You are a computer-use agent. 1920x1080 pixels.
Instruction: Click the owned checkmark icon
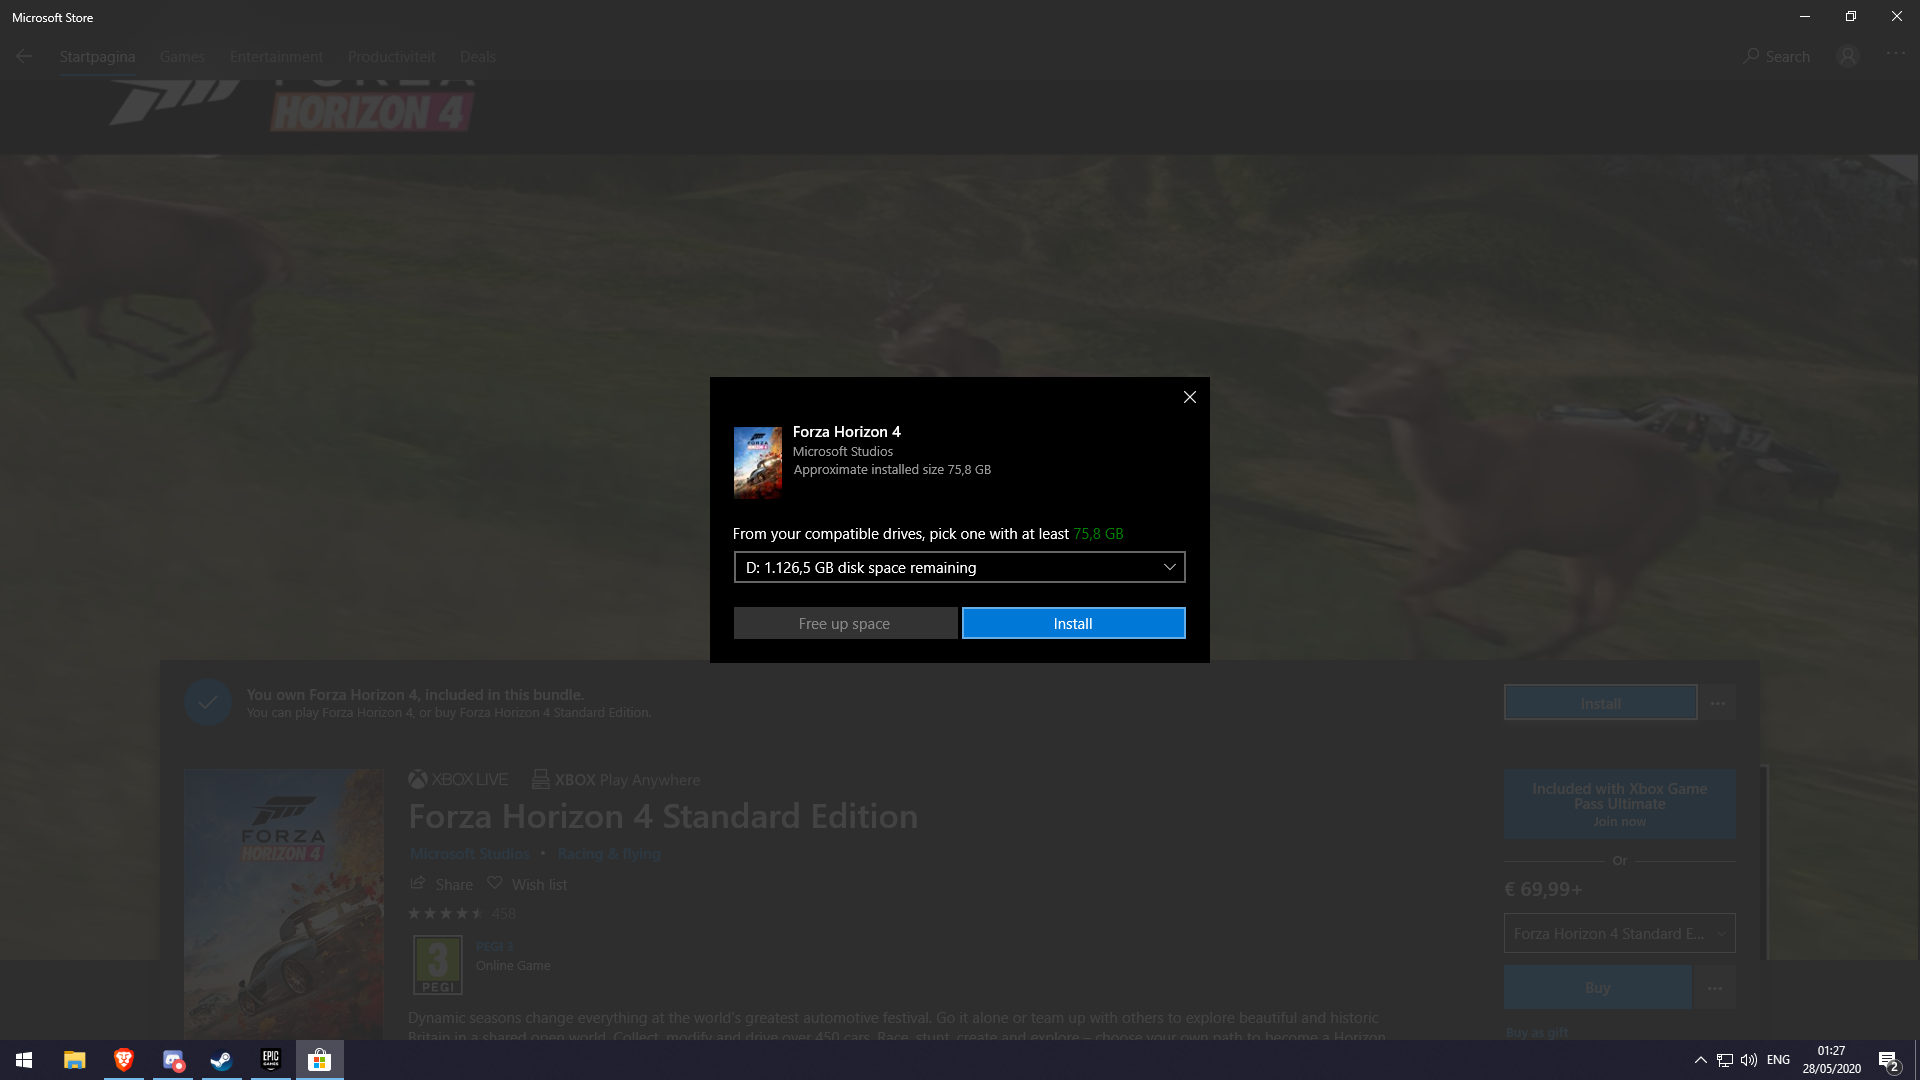[208, 702]
